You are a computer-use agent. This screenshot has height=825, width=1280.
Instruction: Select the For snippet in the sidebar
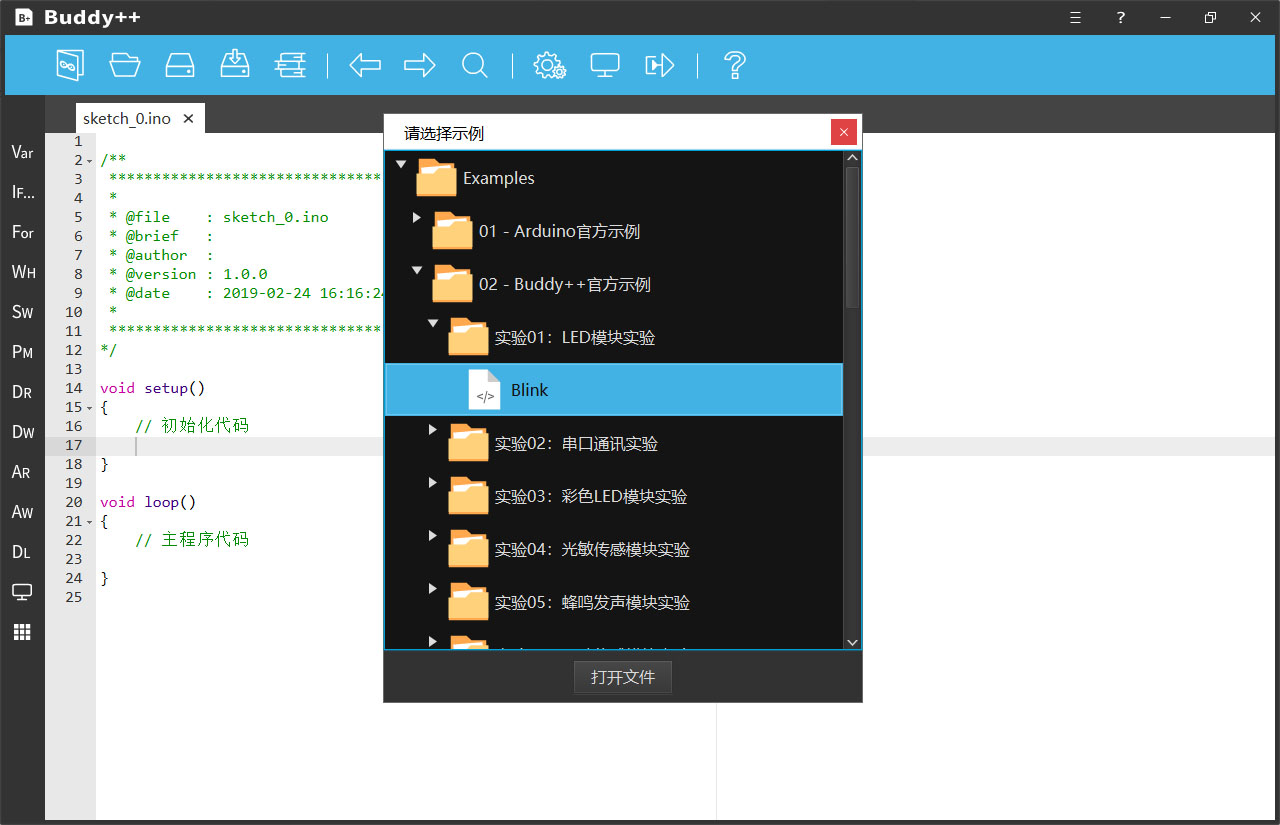pyautogui.click(x=22, y=232)
